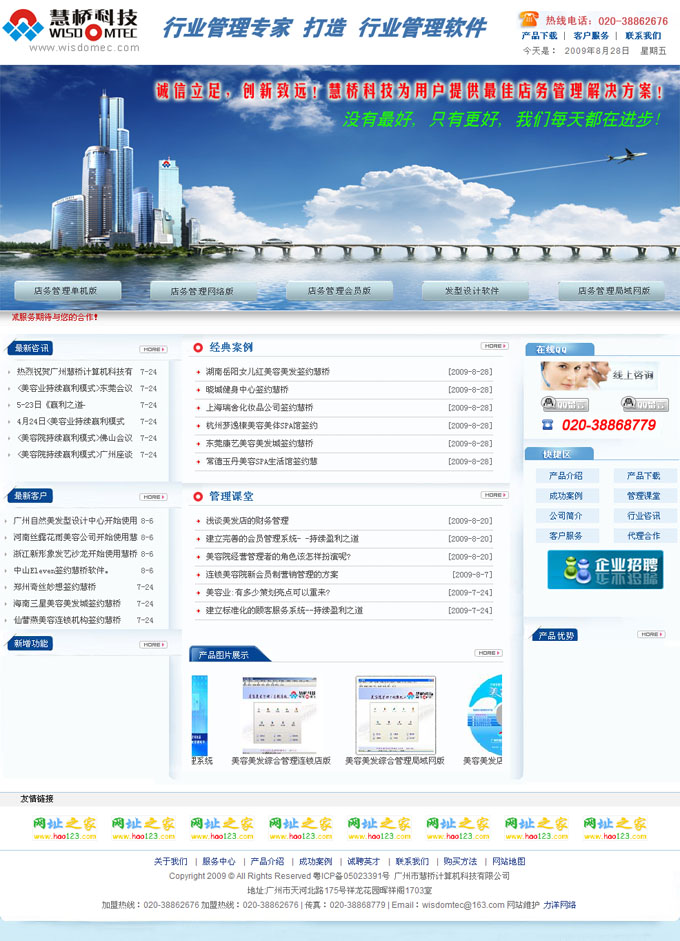Click 网站地图 in the footer menu

point(508,861)
